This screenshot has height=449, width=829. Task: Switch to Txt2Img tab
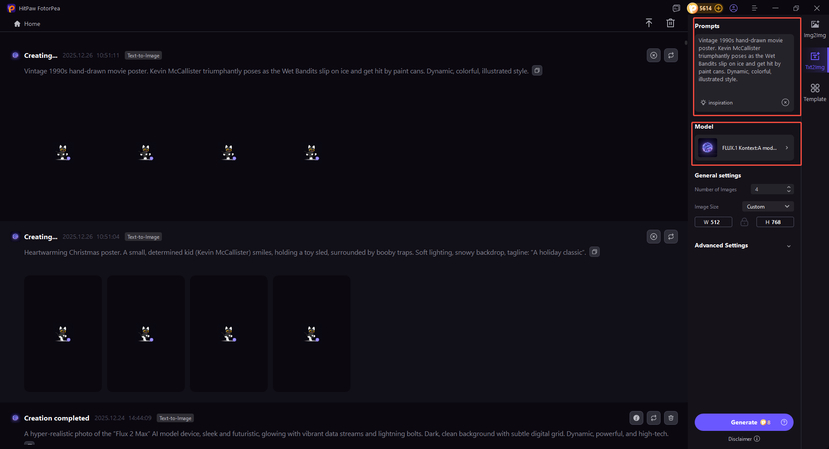click(815, 60)
